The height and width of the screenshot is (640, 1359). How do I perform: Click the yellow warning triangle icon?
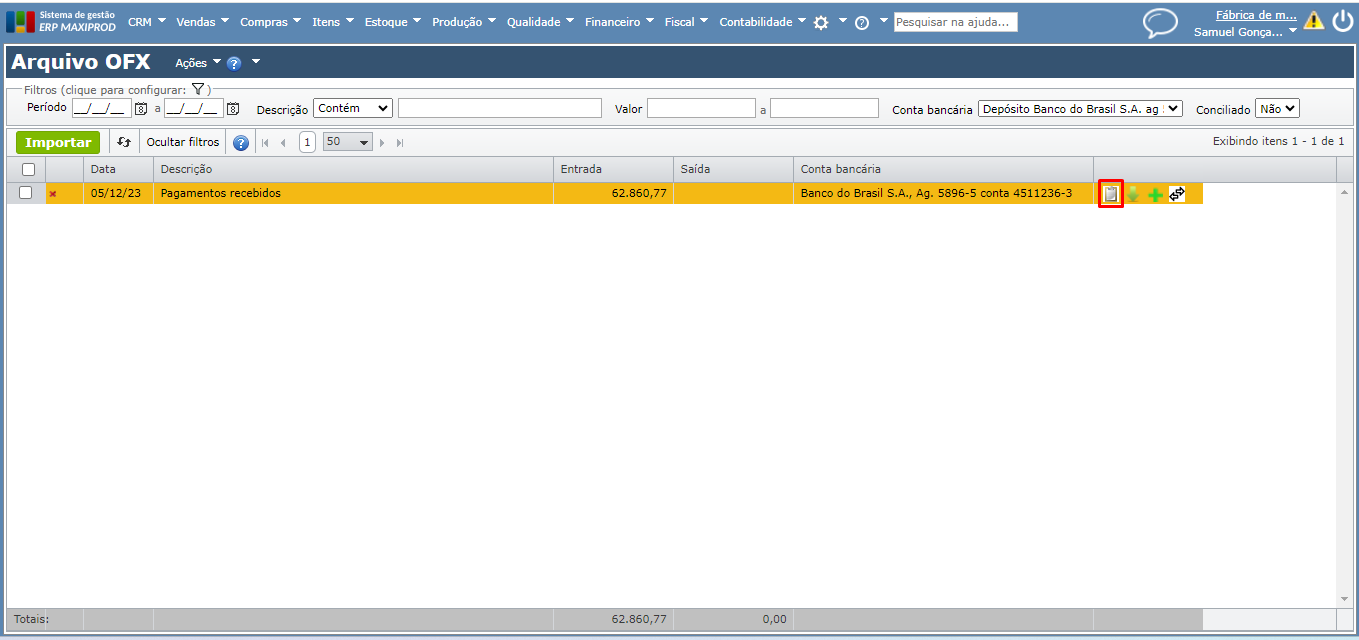tap(1313, 21)
